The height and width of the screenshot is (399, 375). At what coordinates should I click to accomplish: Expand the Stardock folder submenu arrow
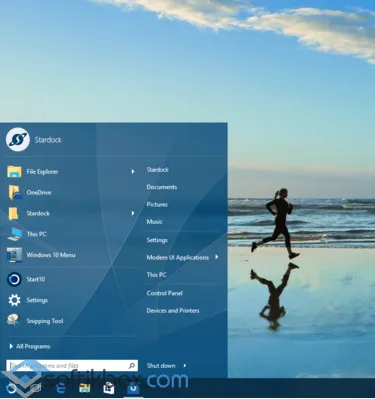133,213
